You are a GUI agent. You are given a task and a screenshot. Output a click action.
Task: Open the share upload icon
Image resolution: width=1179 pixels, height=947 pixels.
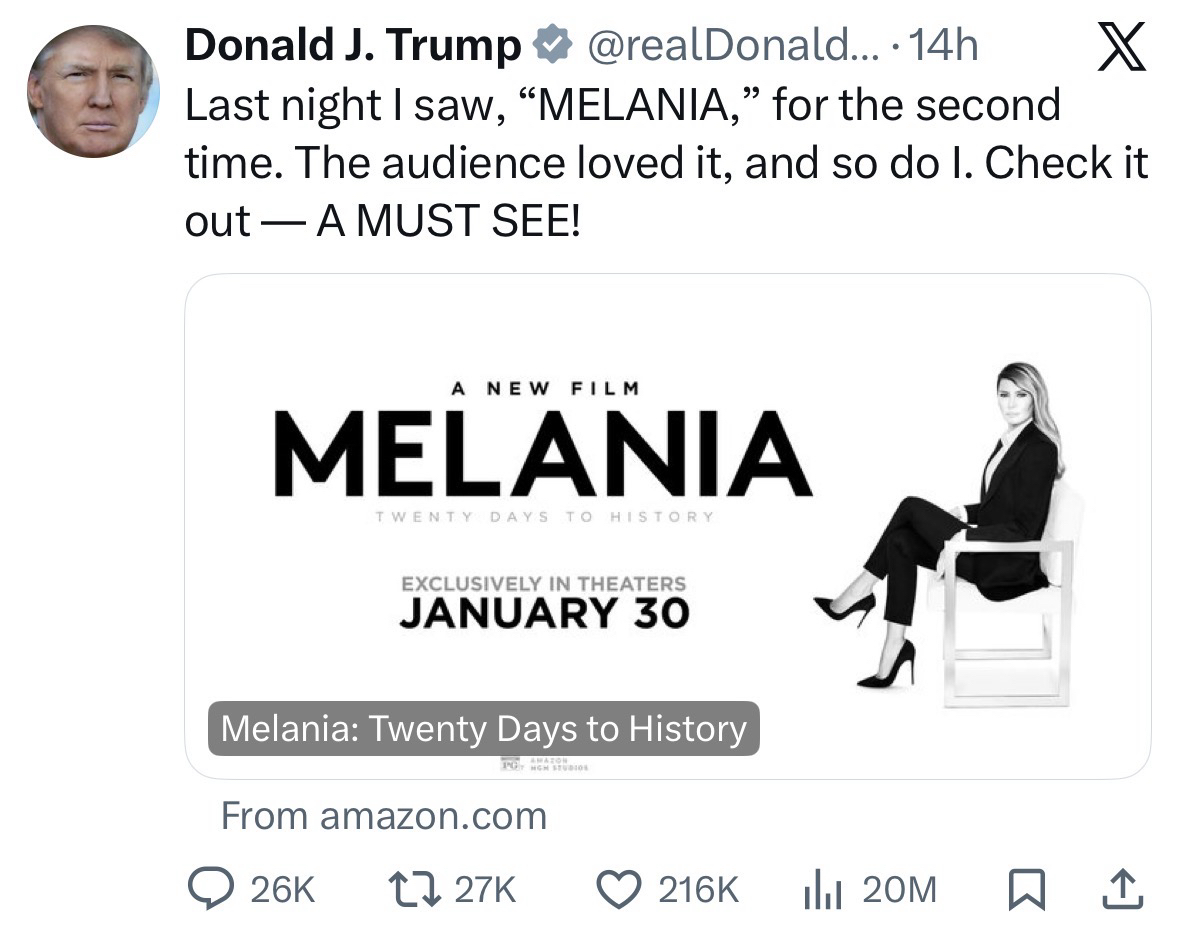(1124, 888)
